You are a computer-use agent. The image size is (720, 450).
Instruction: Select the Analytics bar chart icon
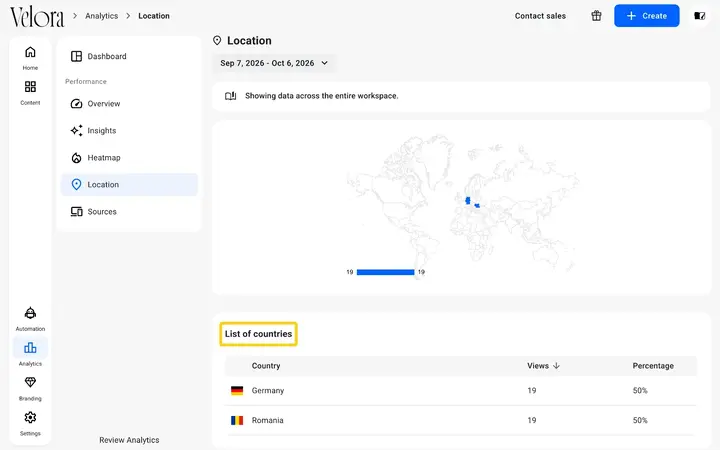click(30, 348)
